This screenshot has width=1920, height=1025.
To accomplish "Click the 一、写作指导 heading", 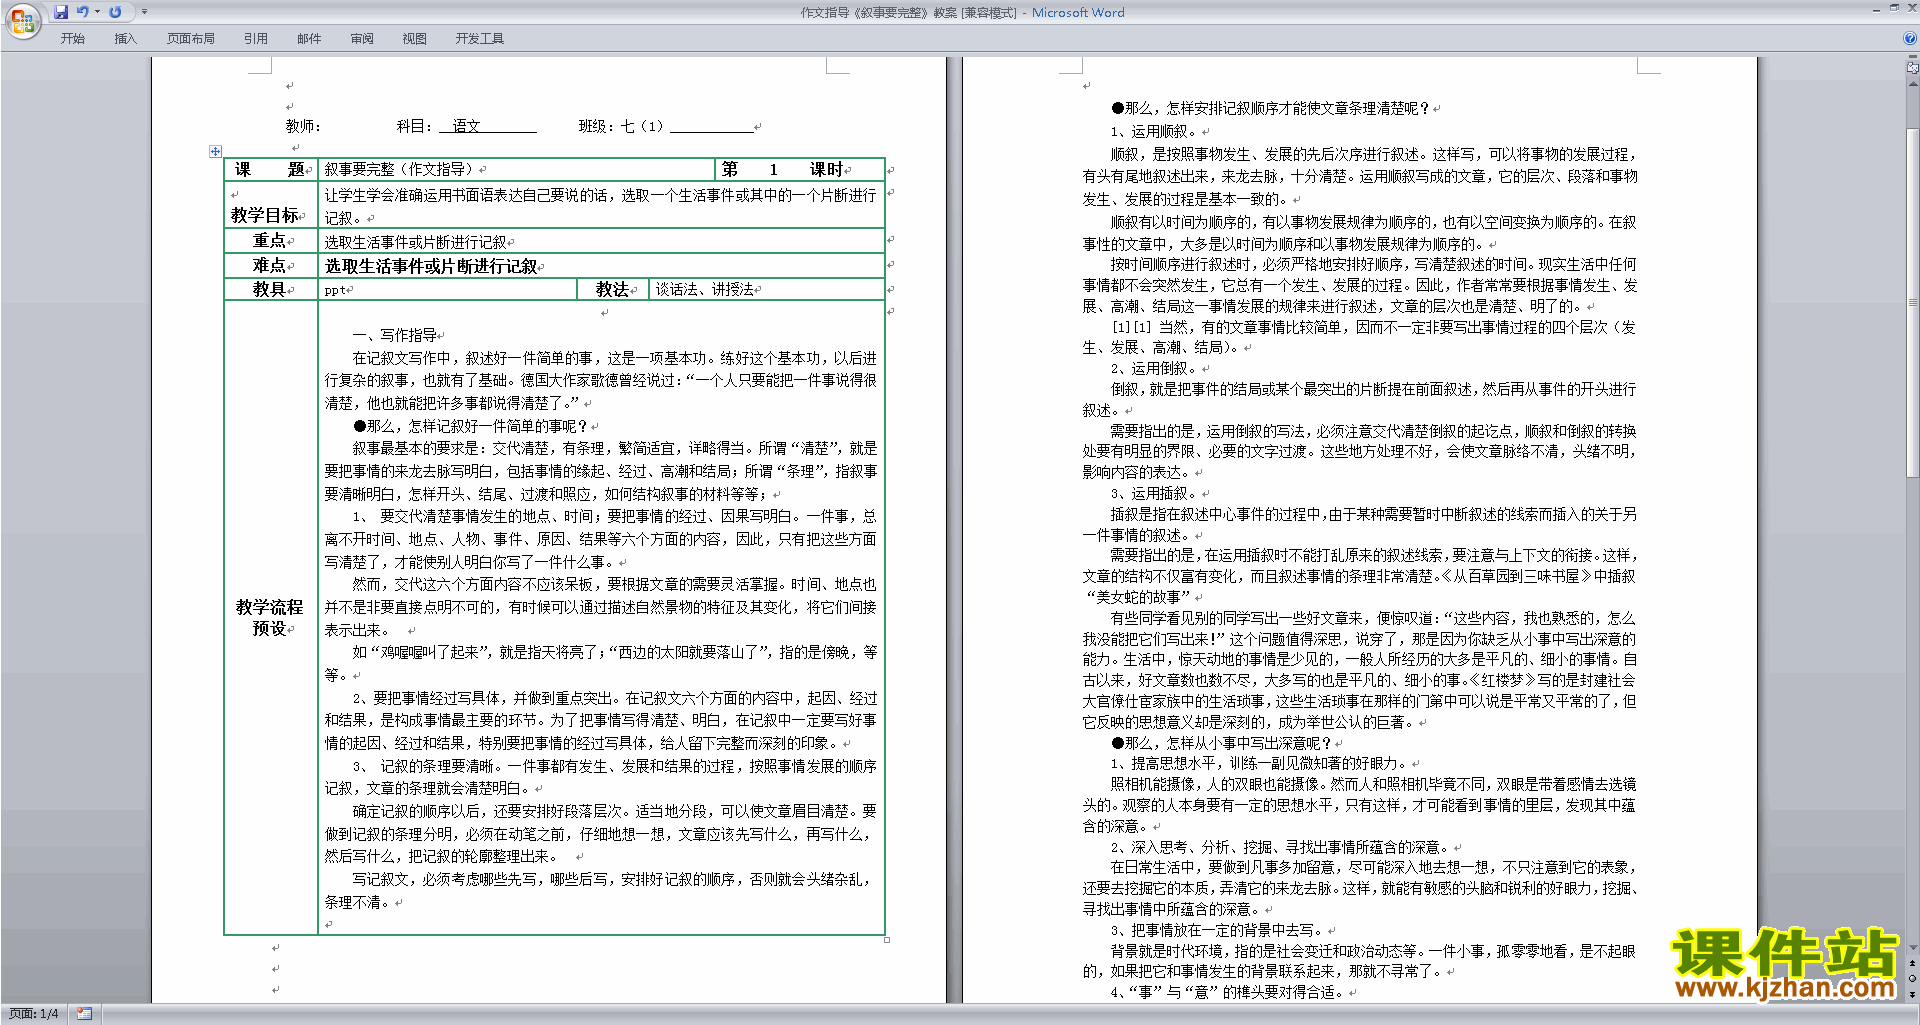I will (x=395, y=335).
